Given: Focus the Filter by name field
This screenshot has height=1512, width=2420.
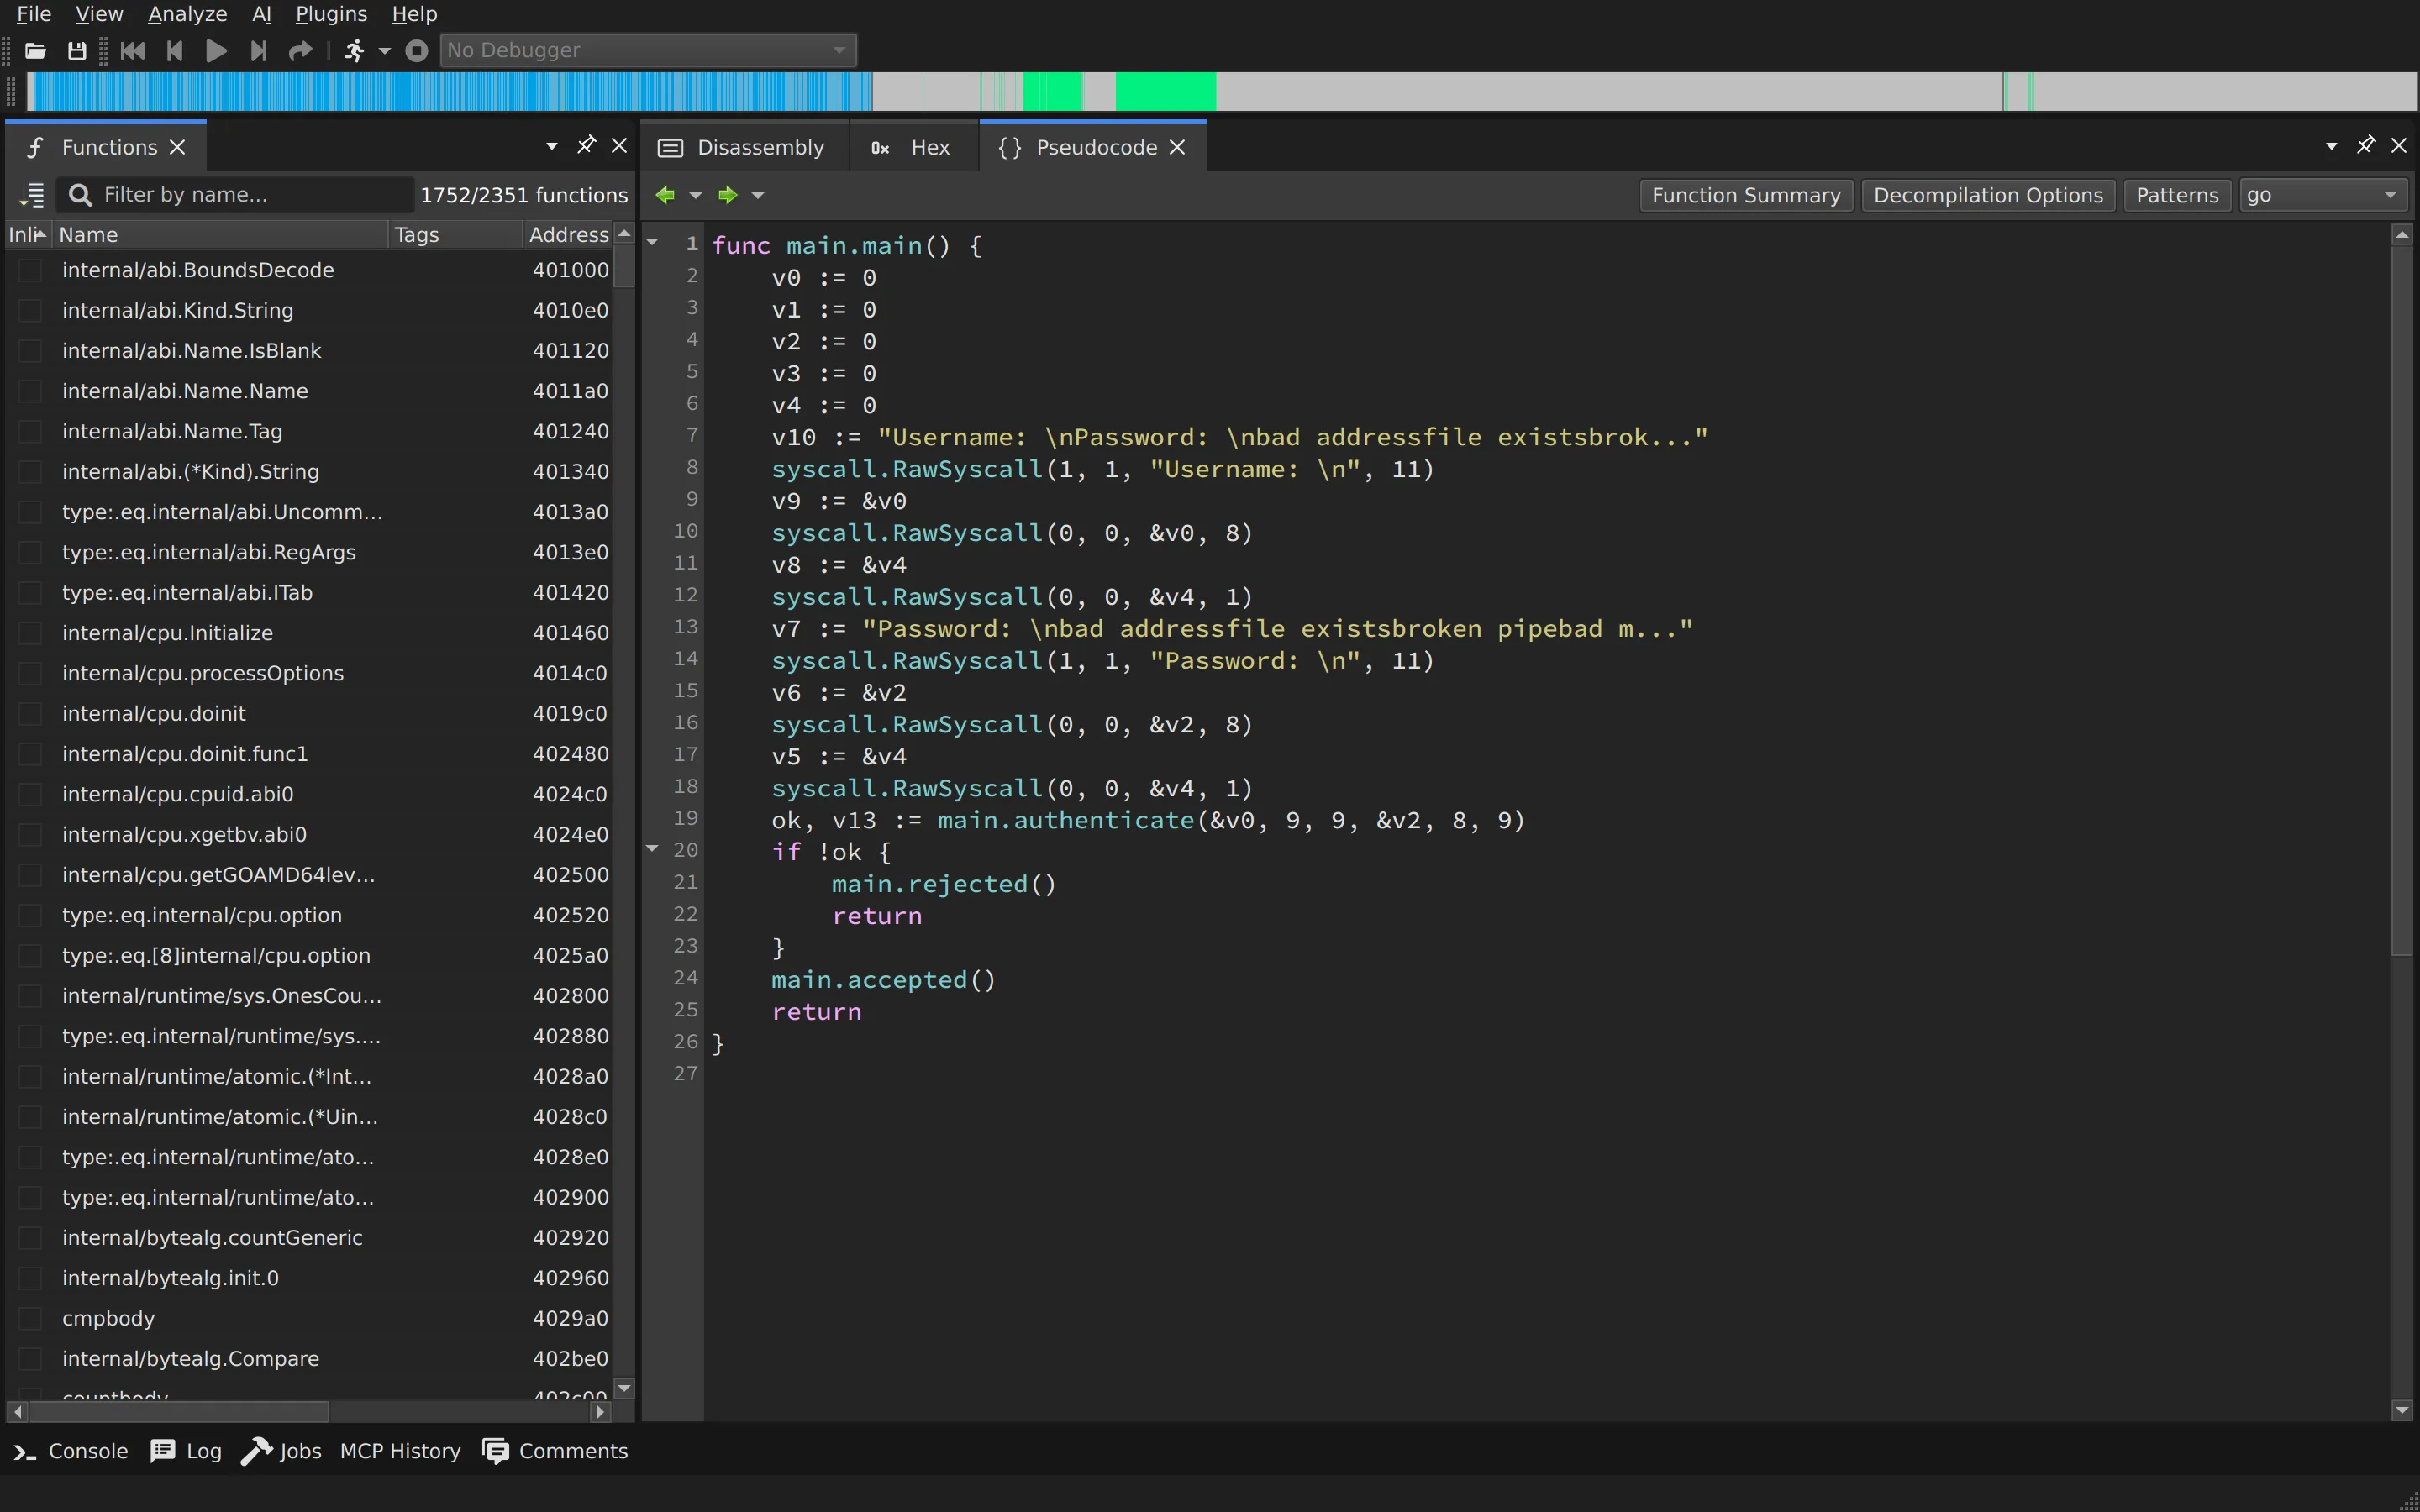Looking at the screenshot, I should (236, 195).
